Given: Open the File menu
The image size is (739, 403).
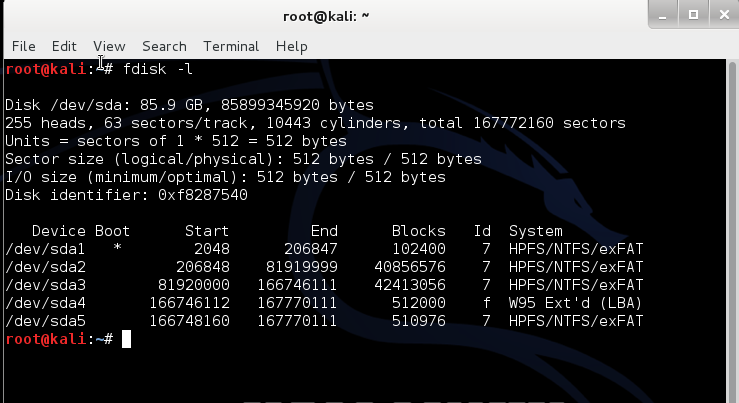Looking at the screenshot, I should 24,46.
